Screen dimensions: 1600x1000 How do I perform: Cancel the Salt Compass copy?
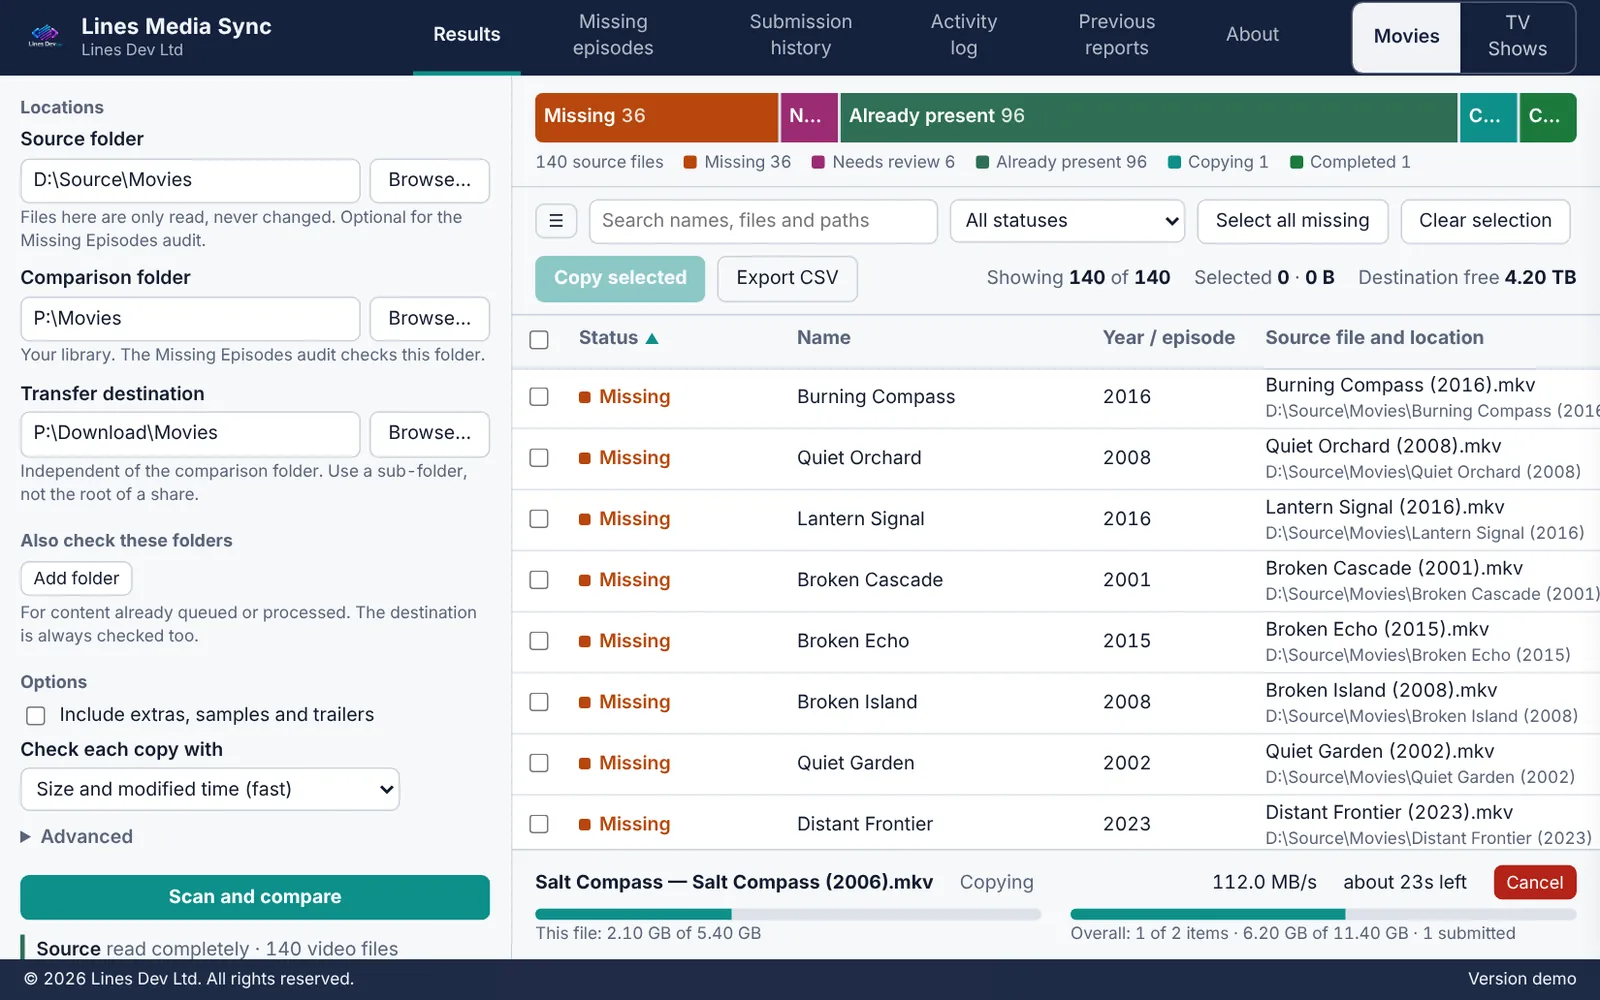point(1534,882)
